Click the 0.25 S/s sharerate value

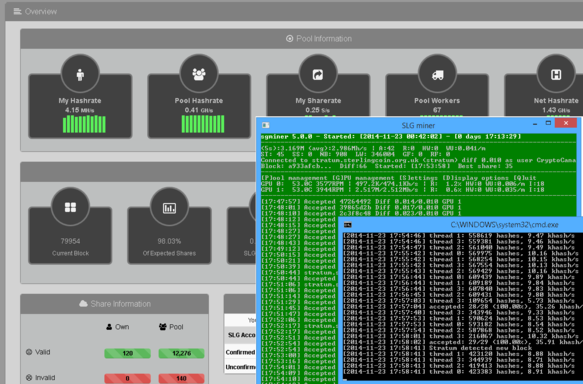pyautogui.click(x=318, y=110)
